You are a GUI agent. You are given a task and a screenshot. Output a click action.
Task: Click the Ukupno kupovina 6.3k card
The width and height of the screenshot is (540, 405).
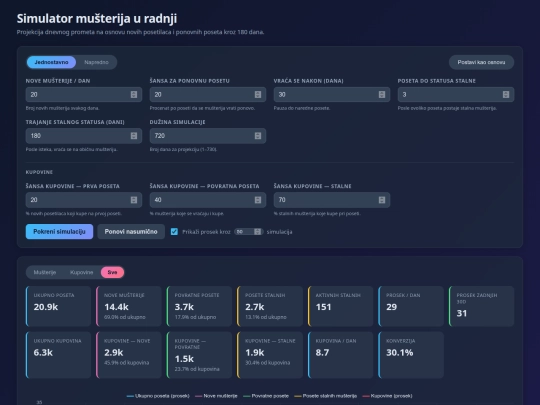click(x=59, y=355)
